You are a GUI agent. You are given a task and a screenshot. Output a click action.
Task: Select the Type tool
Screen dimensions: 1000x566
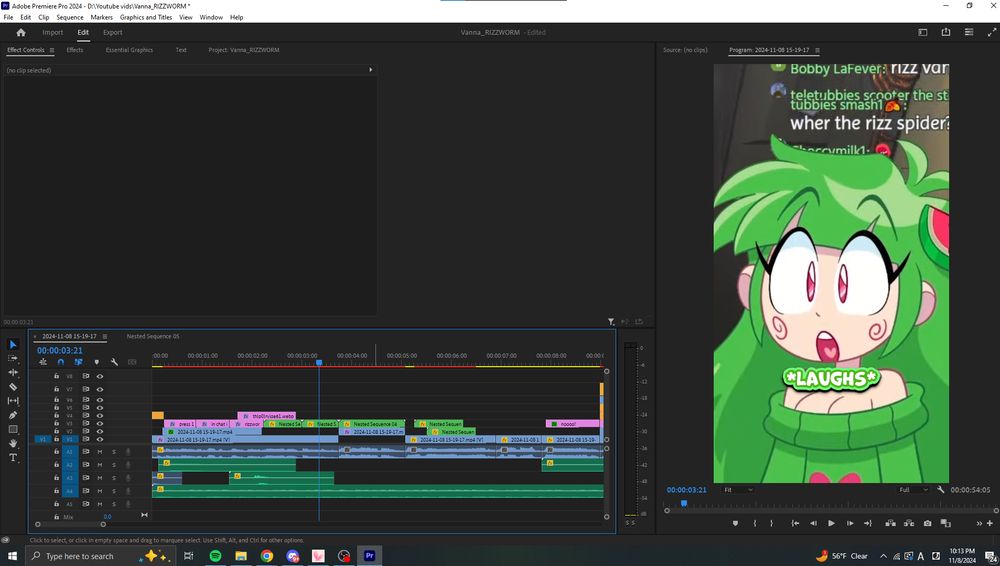tap(13, 457)
